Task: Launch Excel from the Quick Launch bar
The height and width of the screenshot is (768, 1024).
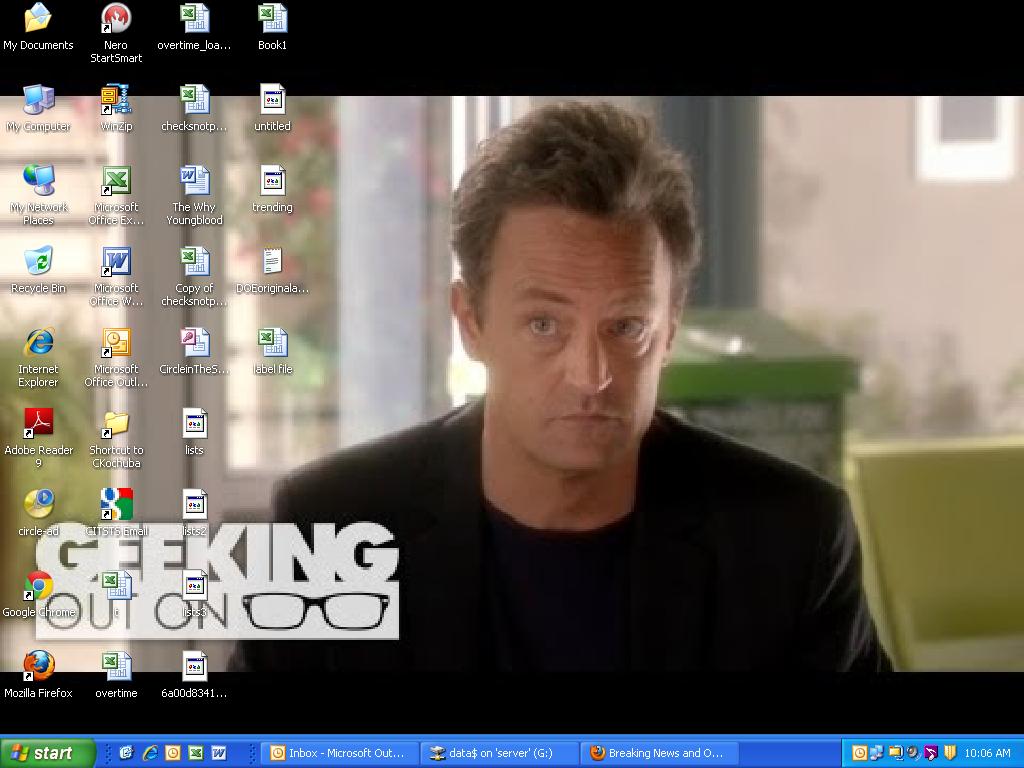Action: tap(196, 753)
